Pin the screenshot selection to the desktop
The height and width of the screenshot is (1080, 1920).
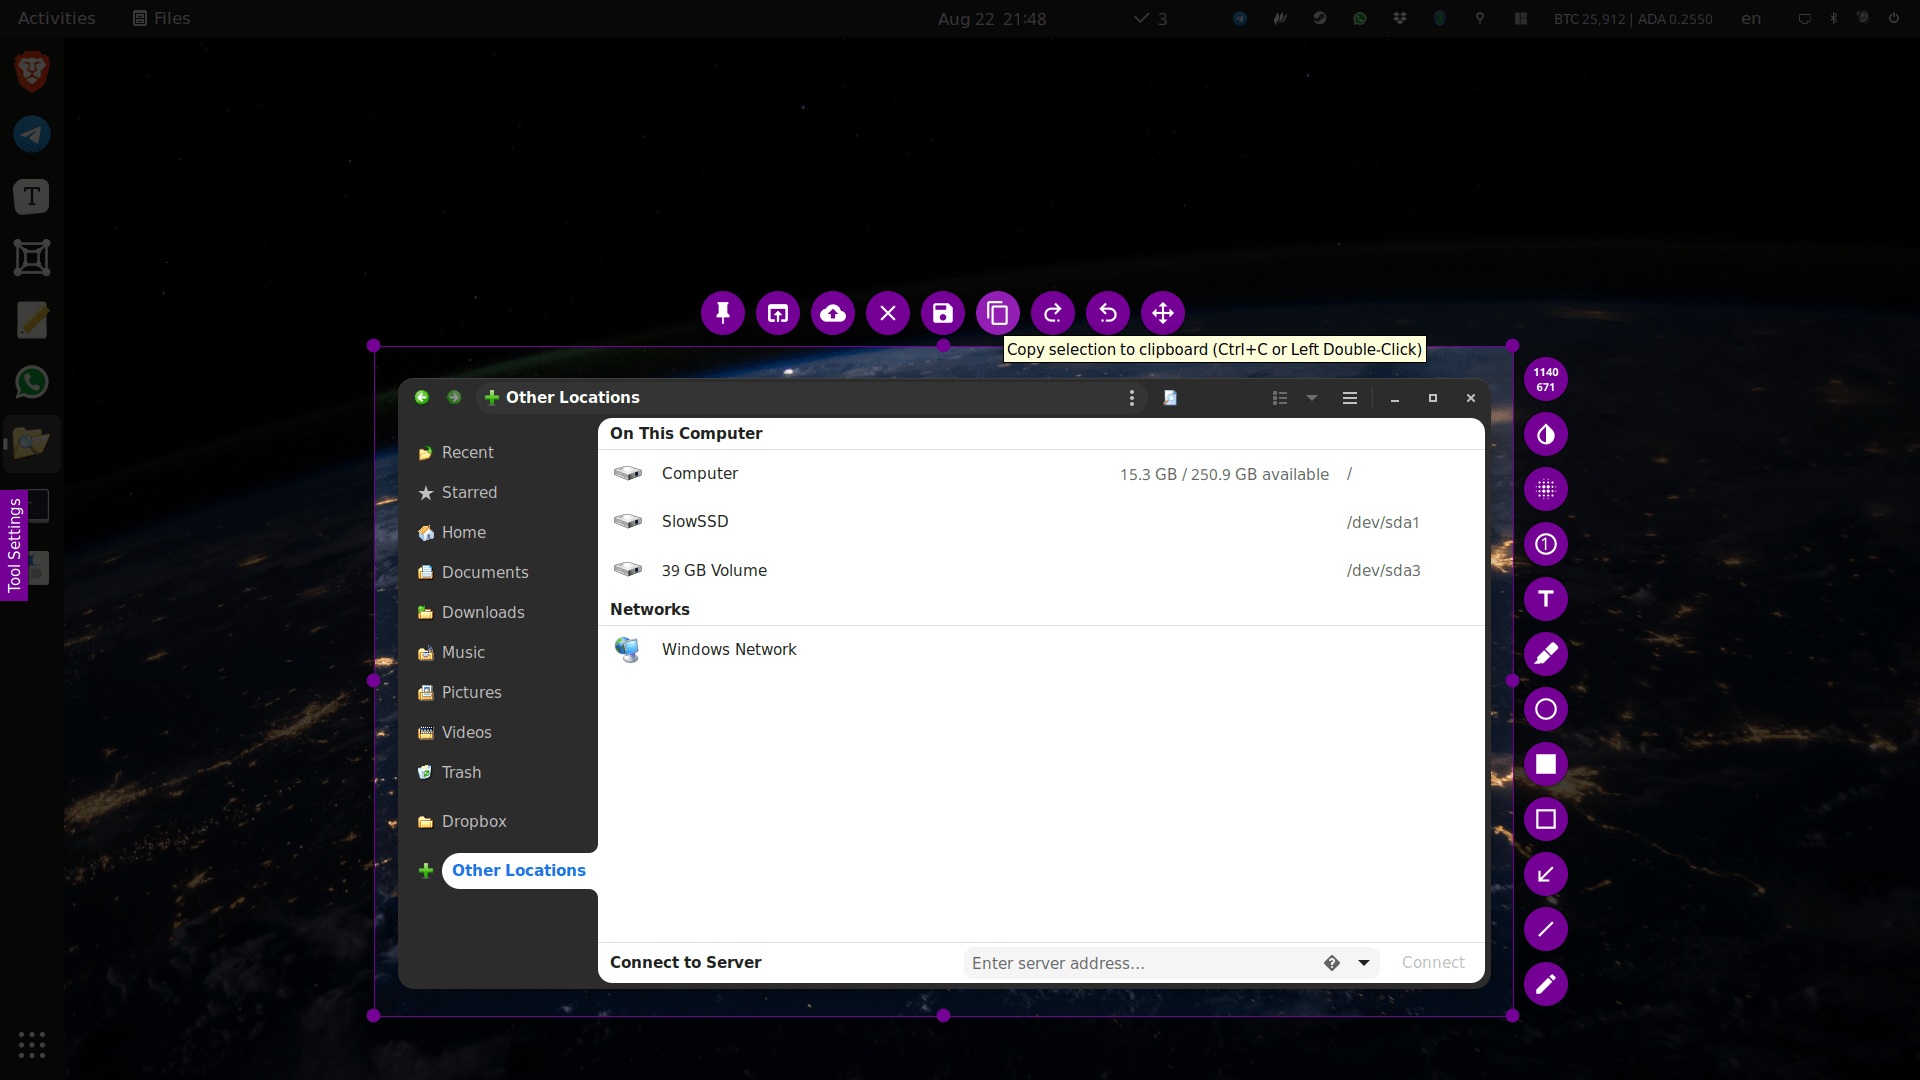click(x=723, y=314)
